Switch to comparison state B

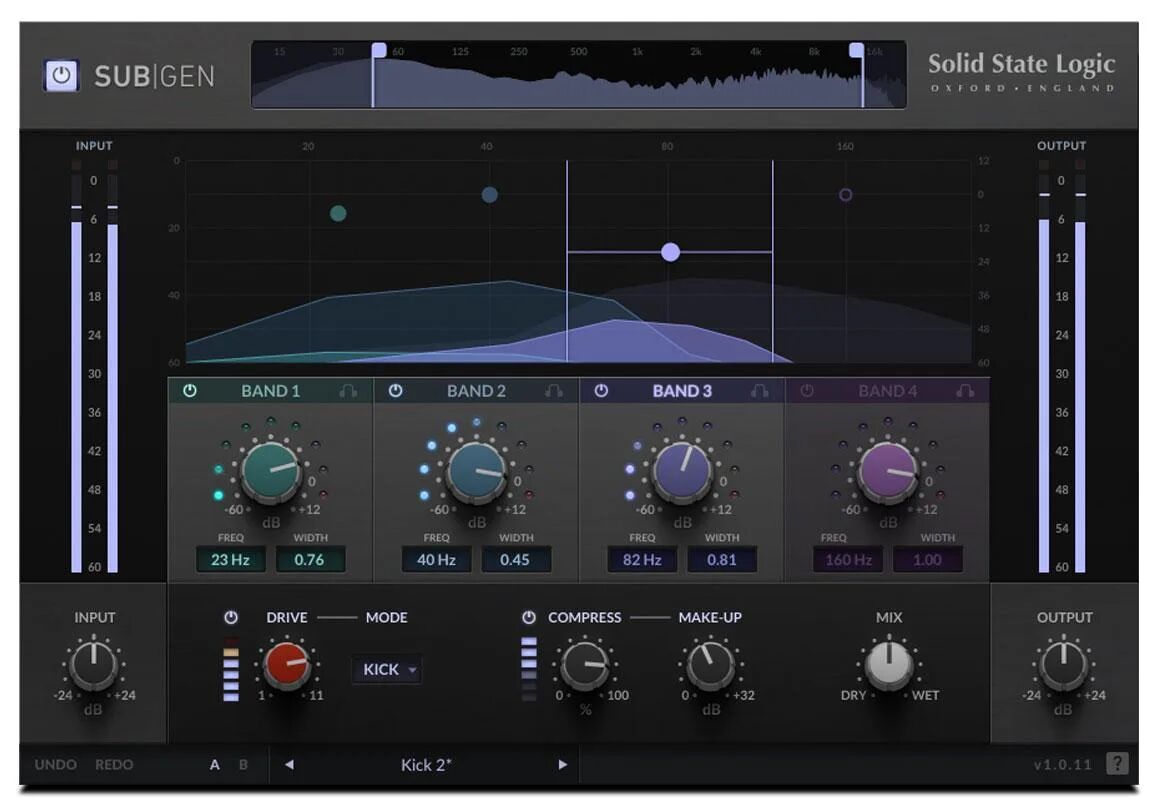pos(241,764)
